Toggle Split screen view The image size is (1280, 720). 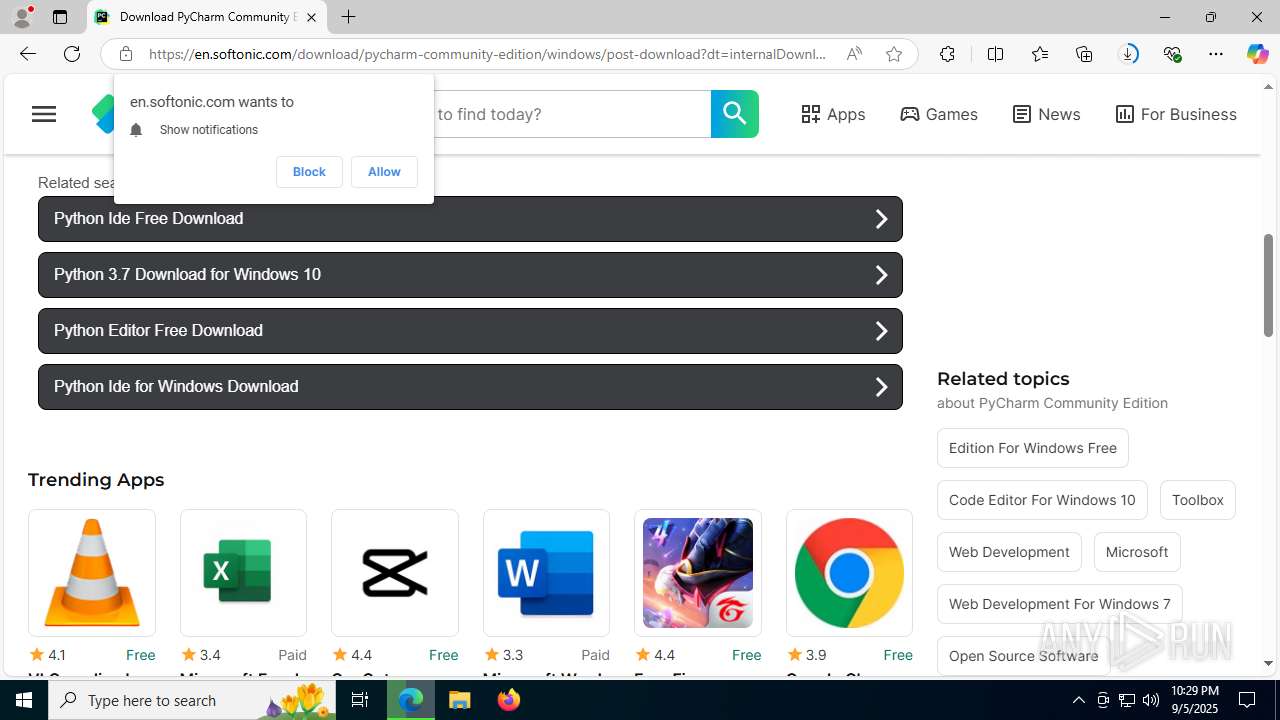tap(995, 54)
